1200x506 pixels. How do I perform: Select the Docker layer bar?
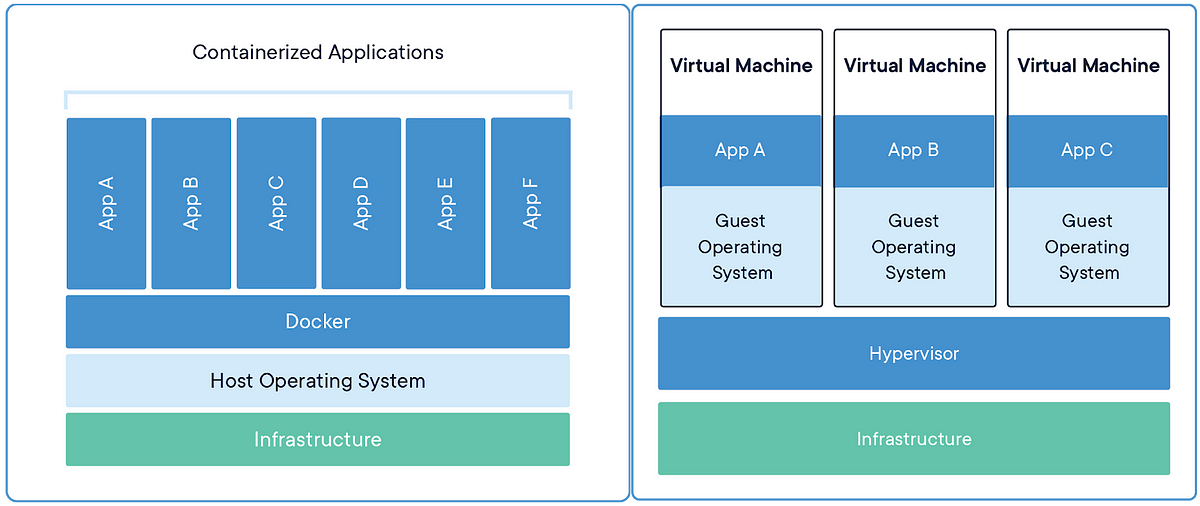coord(318,322)
